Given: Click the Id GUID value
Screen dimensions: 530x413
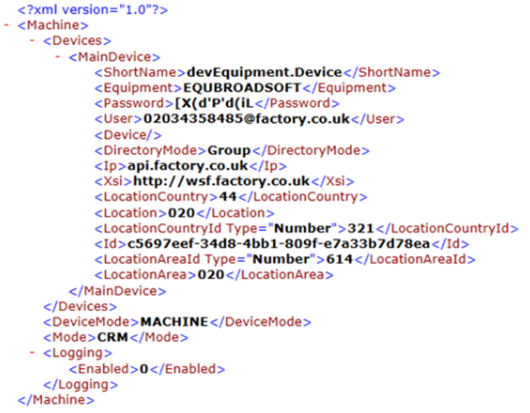Looking at the screenshot, I should pos(279,244).
